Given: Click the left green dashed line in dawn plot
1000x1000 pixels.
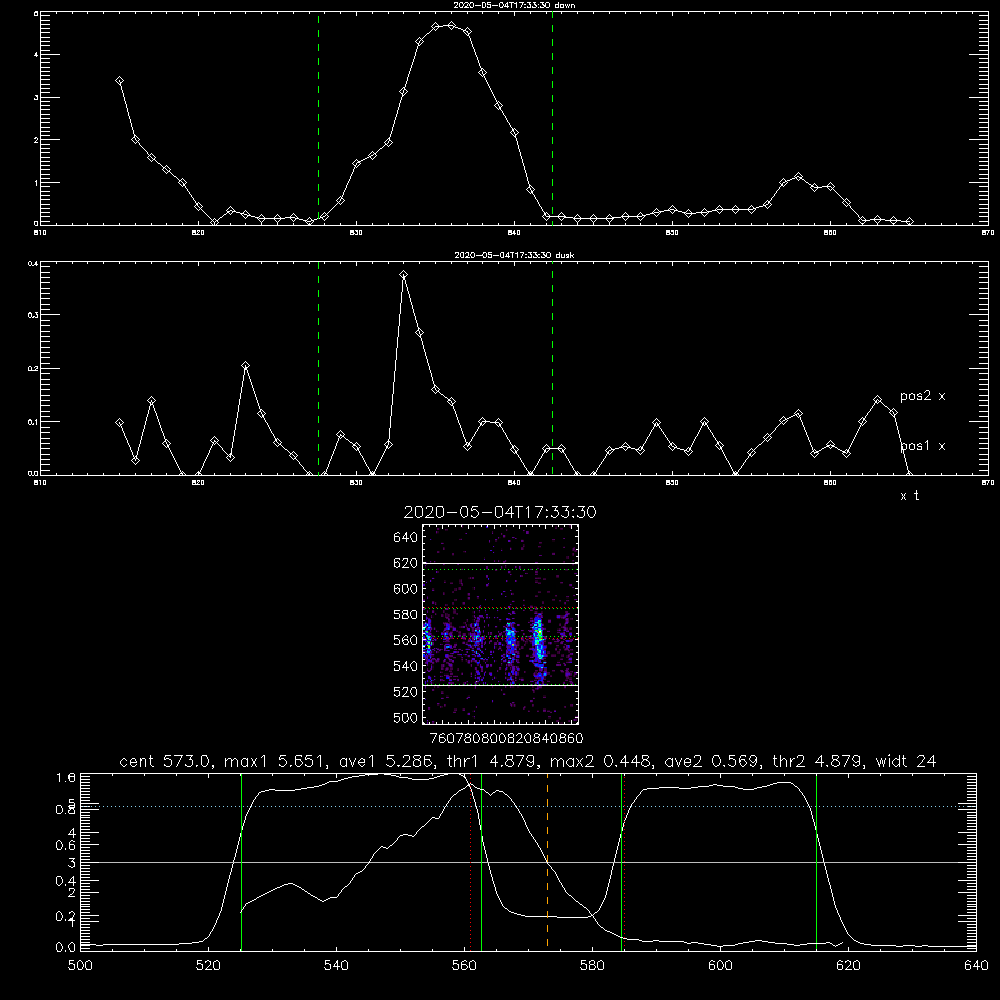Looking at the screenshot, I should pyautogui.click(x=318, y=118).
